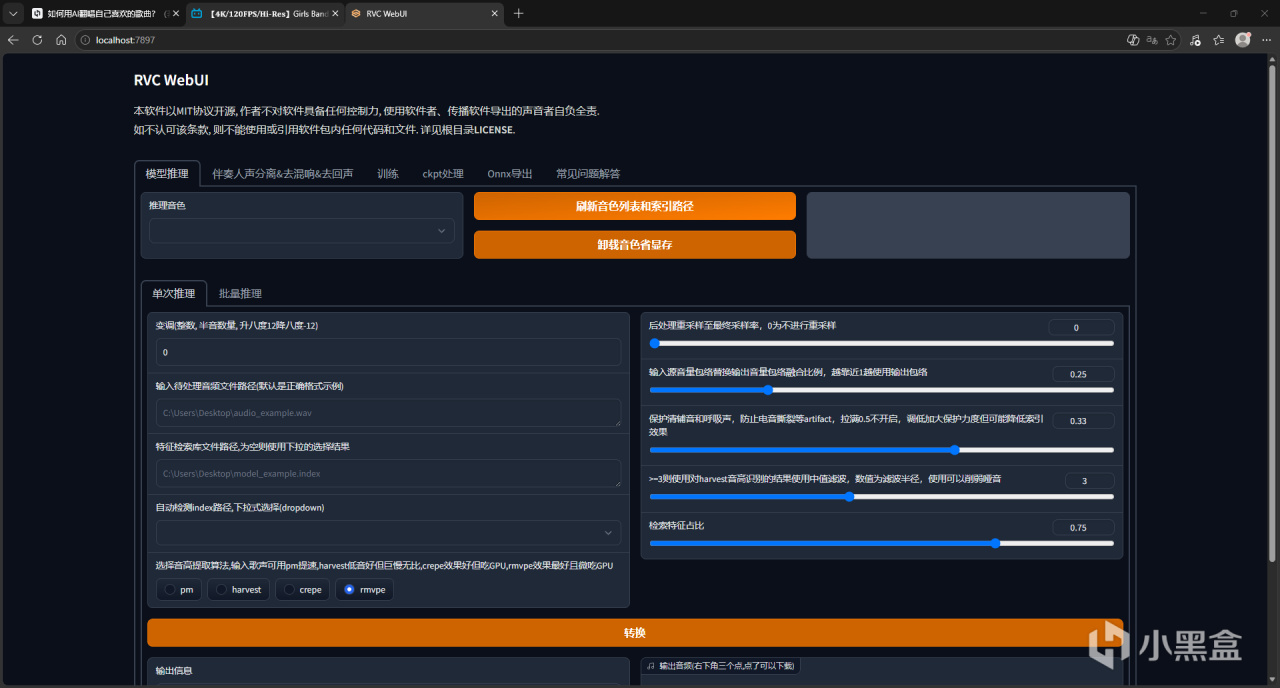Add this page to favorites star
Image resolution: width=1280 pixels, height=688 pixels.
pyautogui.click(x=1171, y=40)
